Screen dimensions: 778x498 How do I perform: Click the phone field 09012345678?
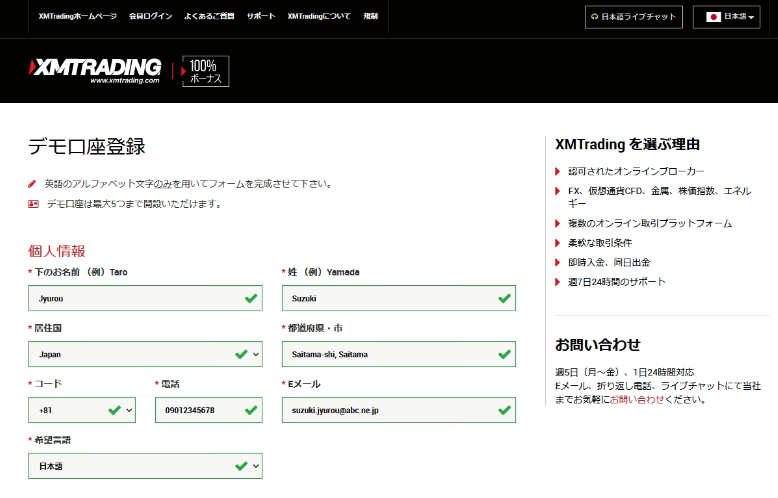209,410
